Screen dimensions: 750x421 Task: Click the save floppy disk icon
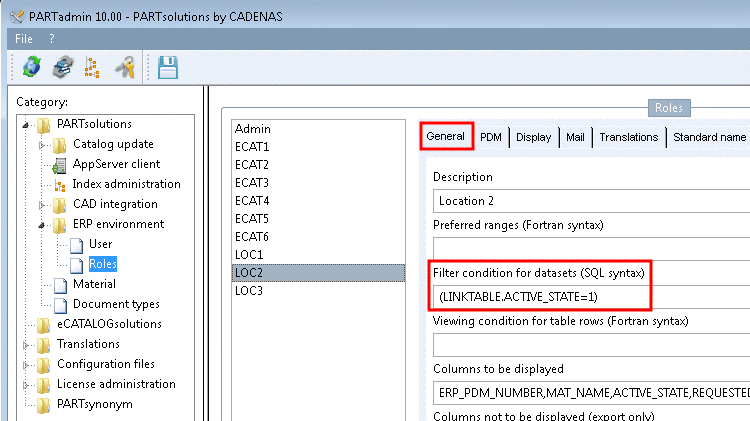[x=168, y=67]
